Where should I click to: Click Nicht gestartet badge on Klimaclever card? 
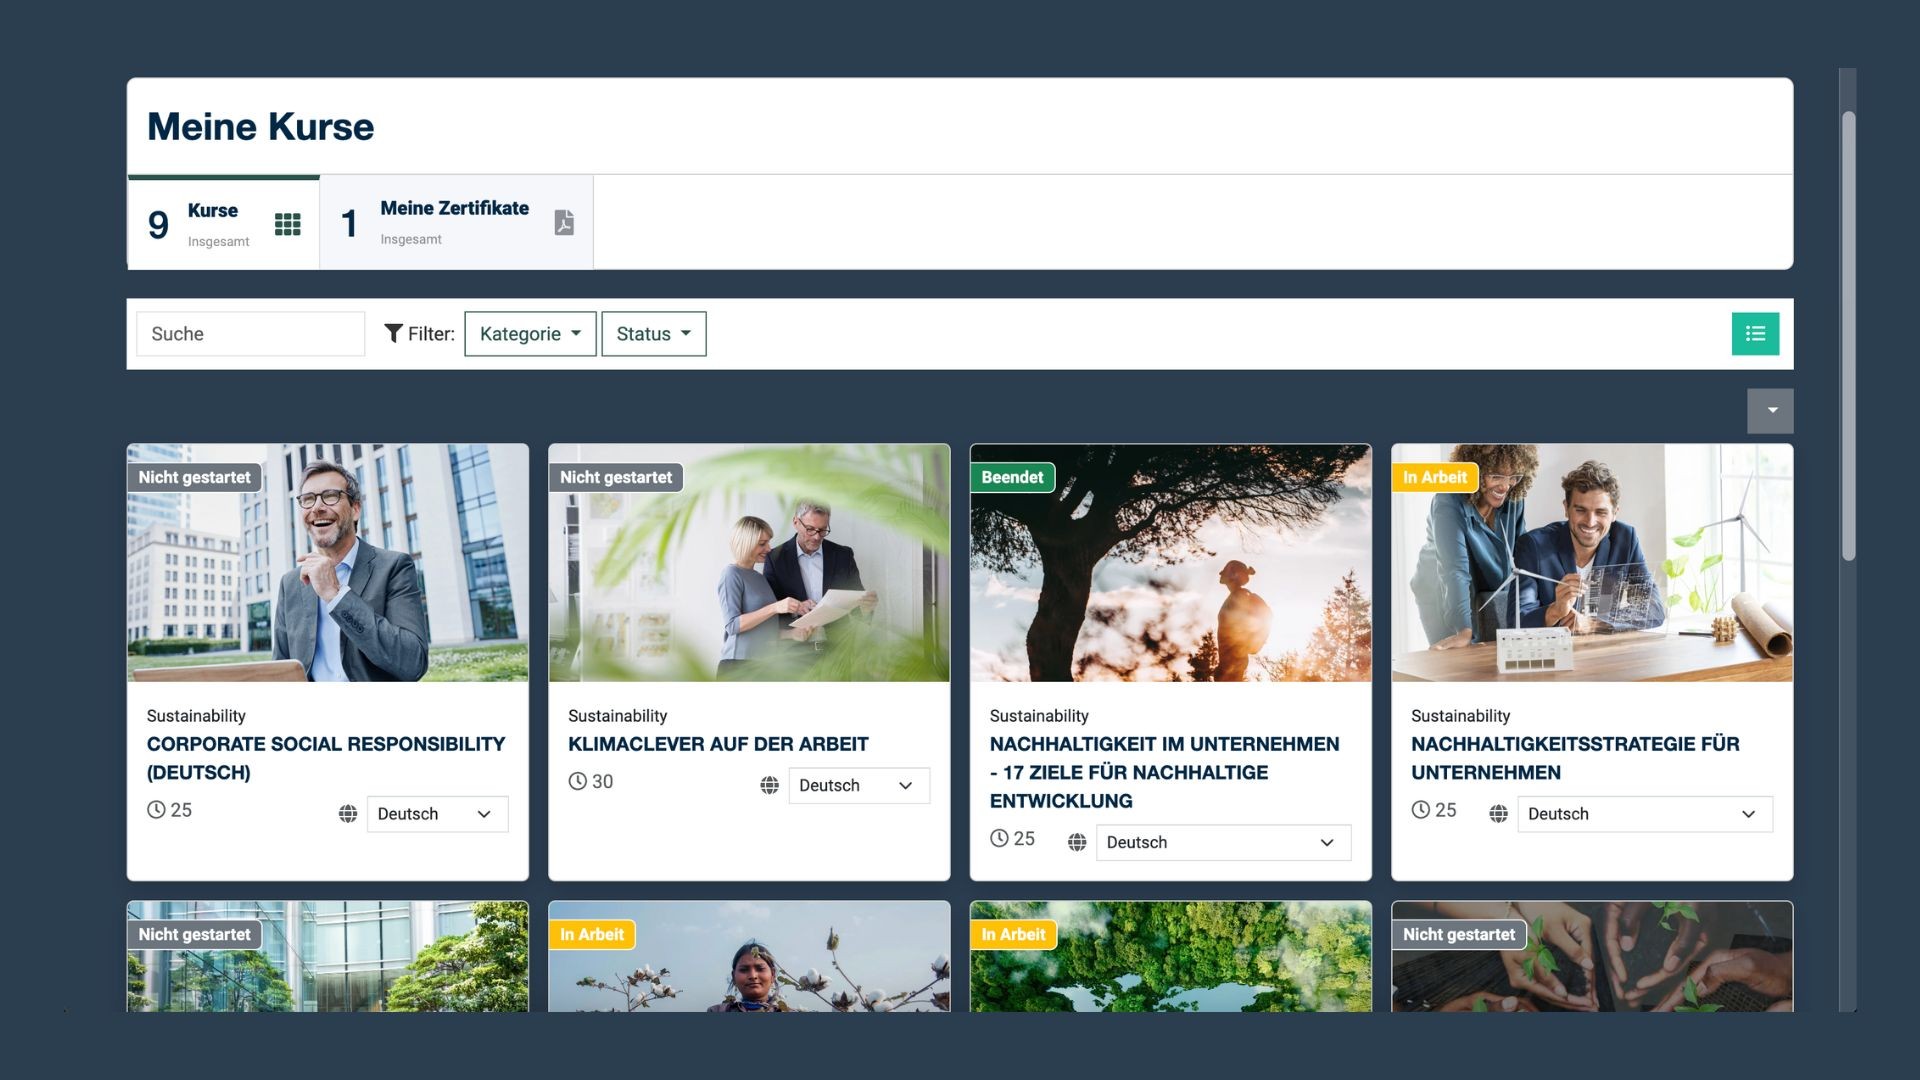616,478
